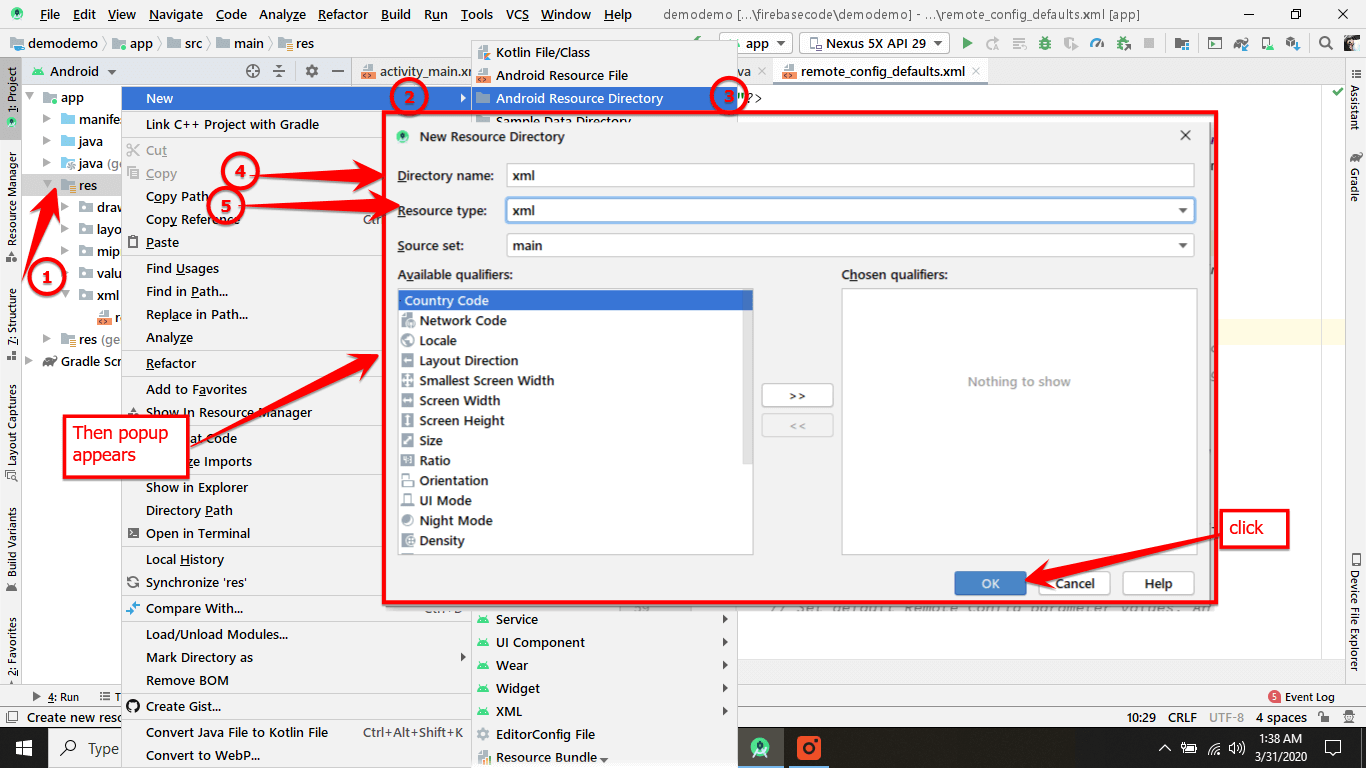Image resolution: width=1366 pixels, height=768 pixels.
Task: Run the app with the green play icon
Action: (x=966, y=43)
